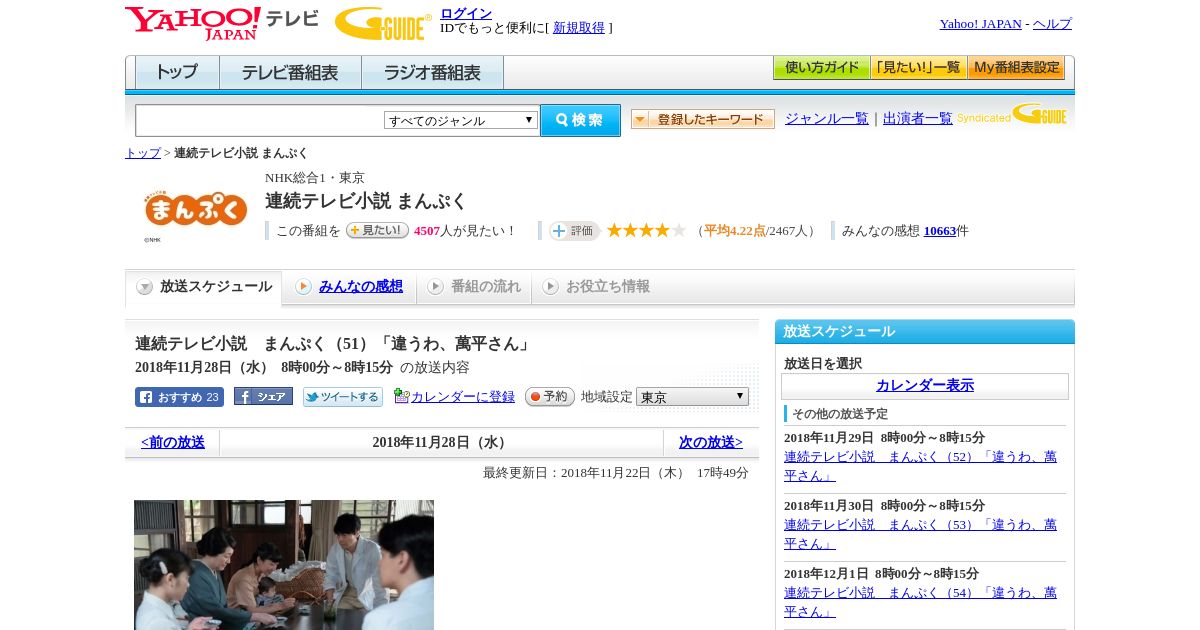Open the ジャンル一覧 link
This screenshot has height=630, width=1200.
(827, 118)
